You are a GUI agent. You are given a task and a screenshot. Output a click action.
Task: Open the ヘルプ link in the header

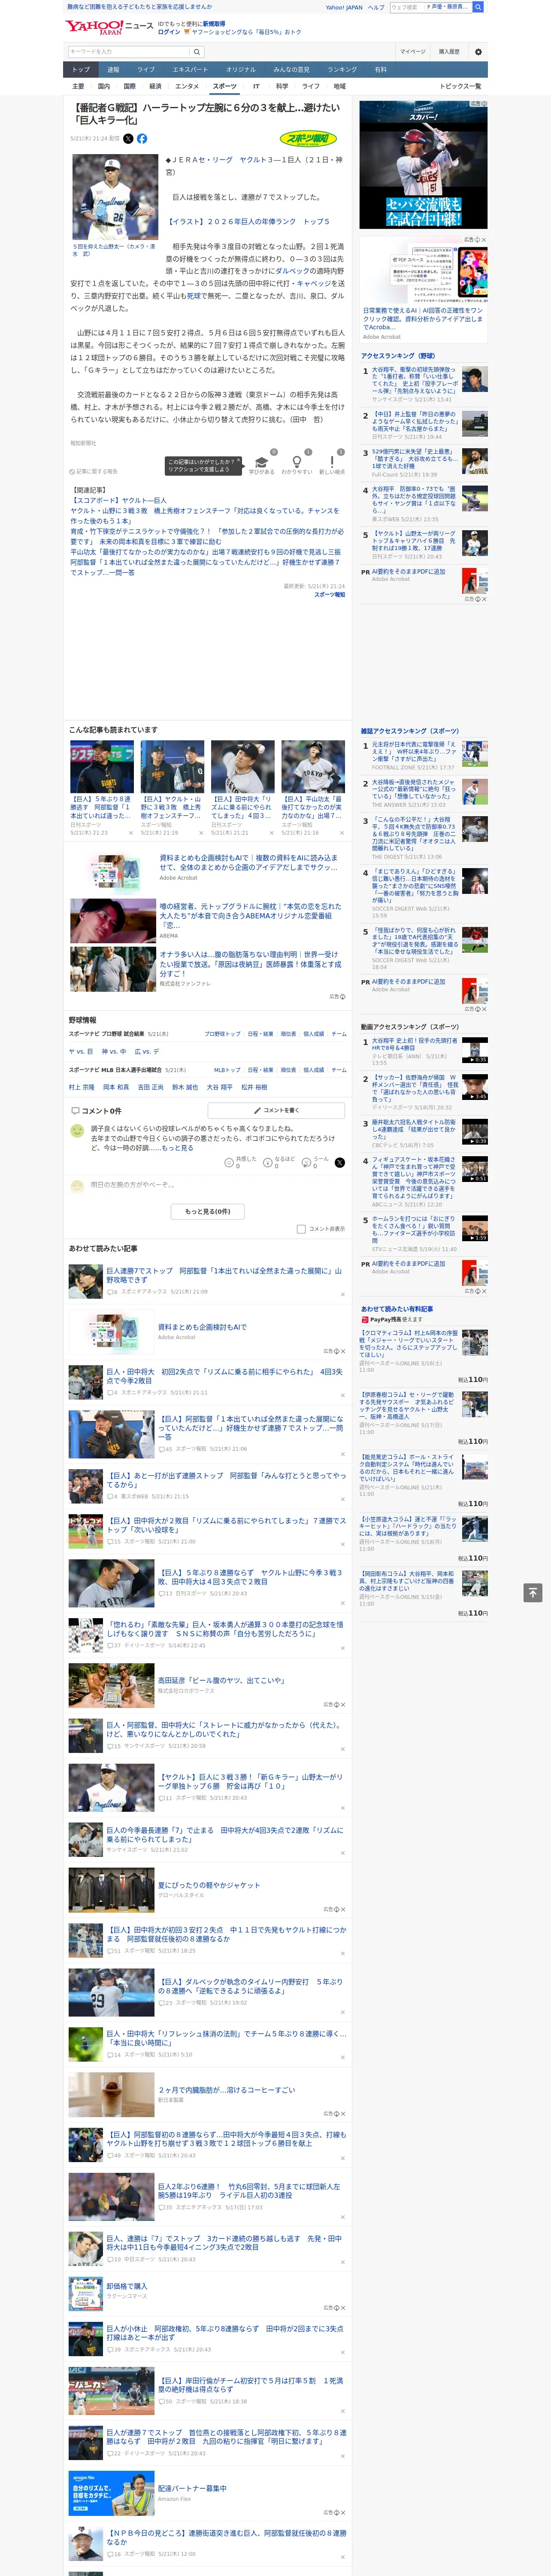[x=375, y=7]
